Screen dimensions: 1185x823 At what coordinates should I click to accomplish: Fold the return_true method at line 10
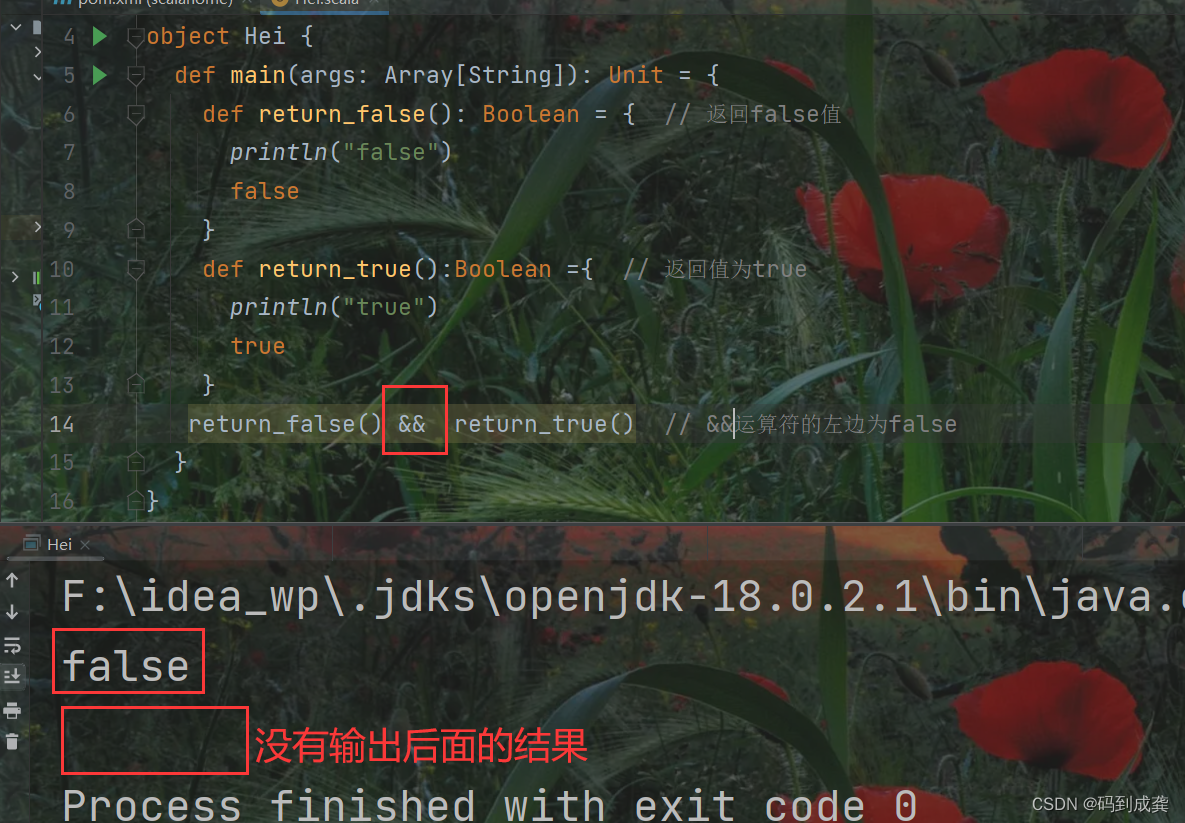[136, 269]
